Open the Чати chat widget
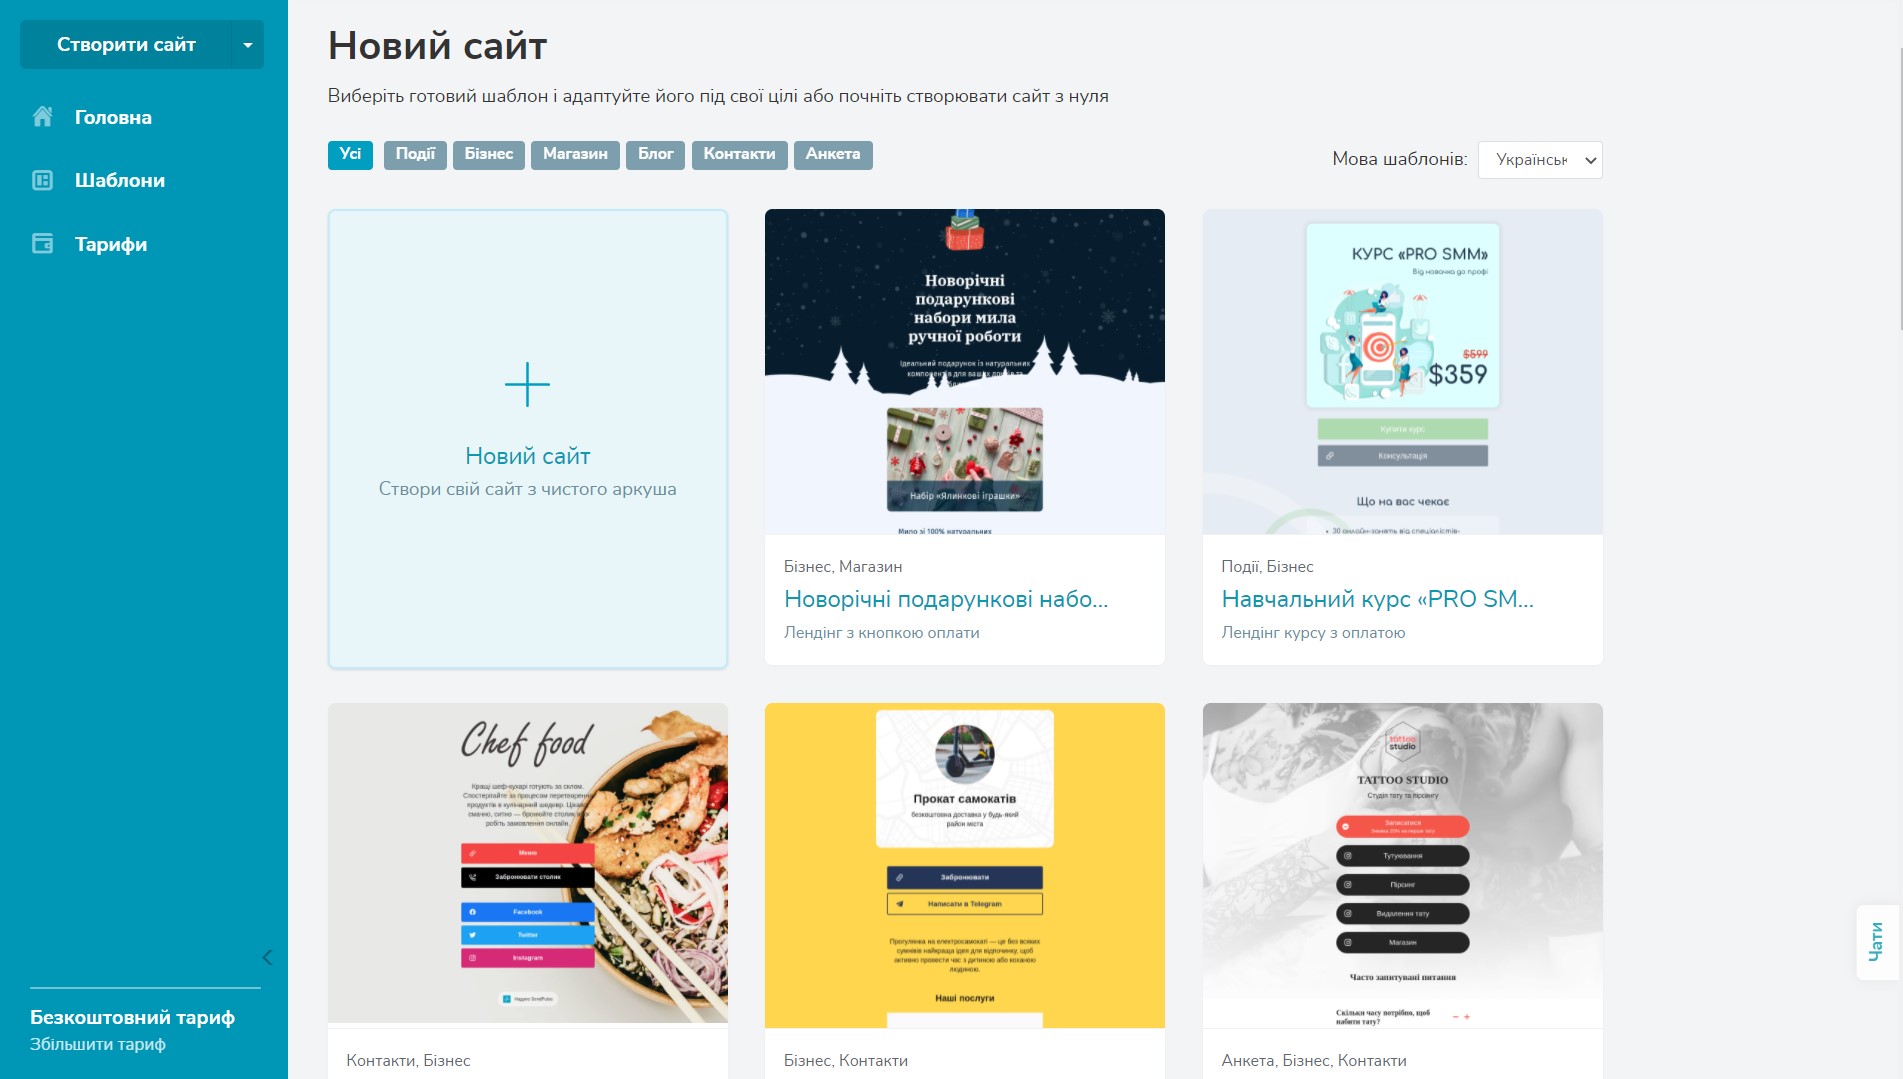The height and width of the screenshot is (1079, 1903). [x=1877, y=942]
